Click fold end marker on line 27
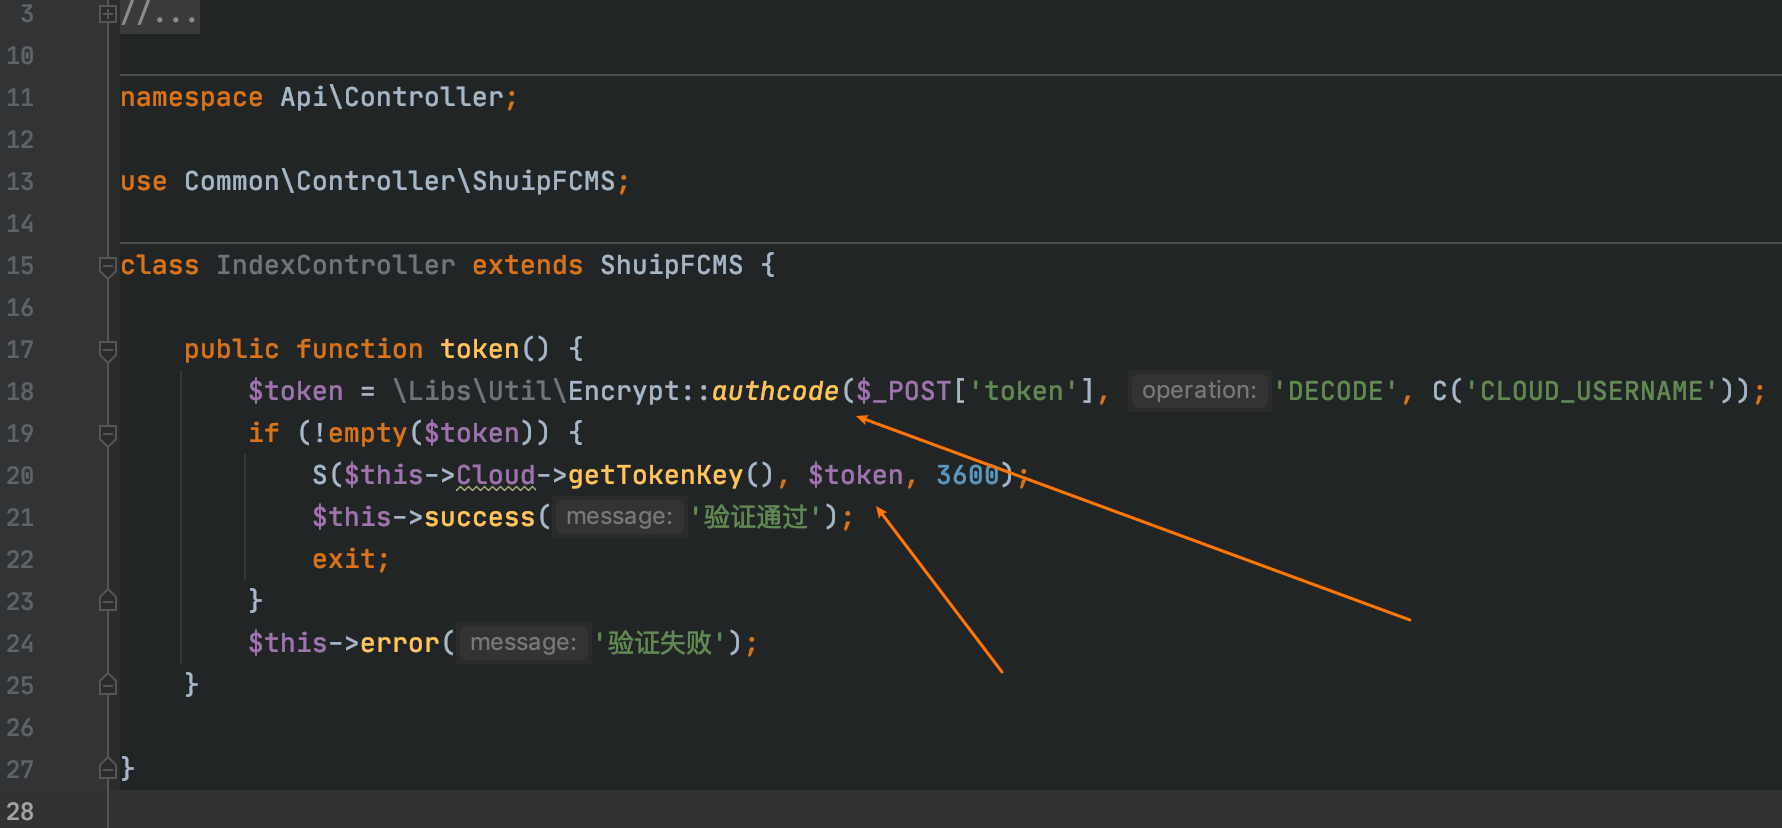The width and height of the screenshot is (1782, 828). click(x=108, y=769)
